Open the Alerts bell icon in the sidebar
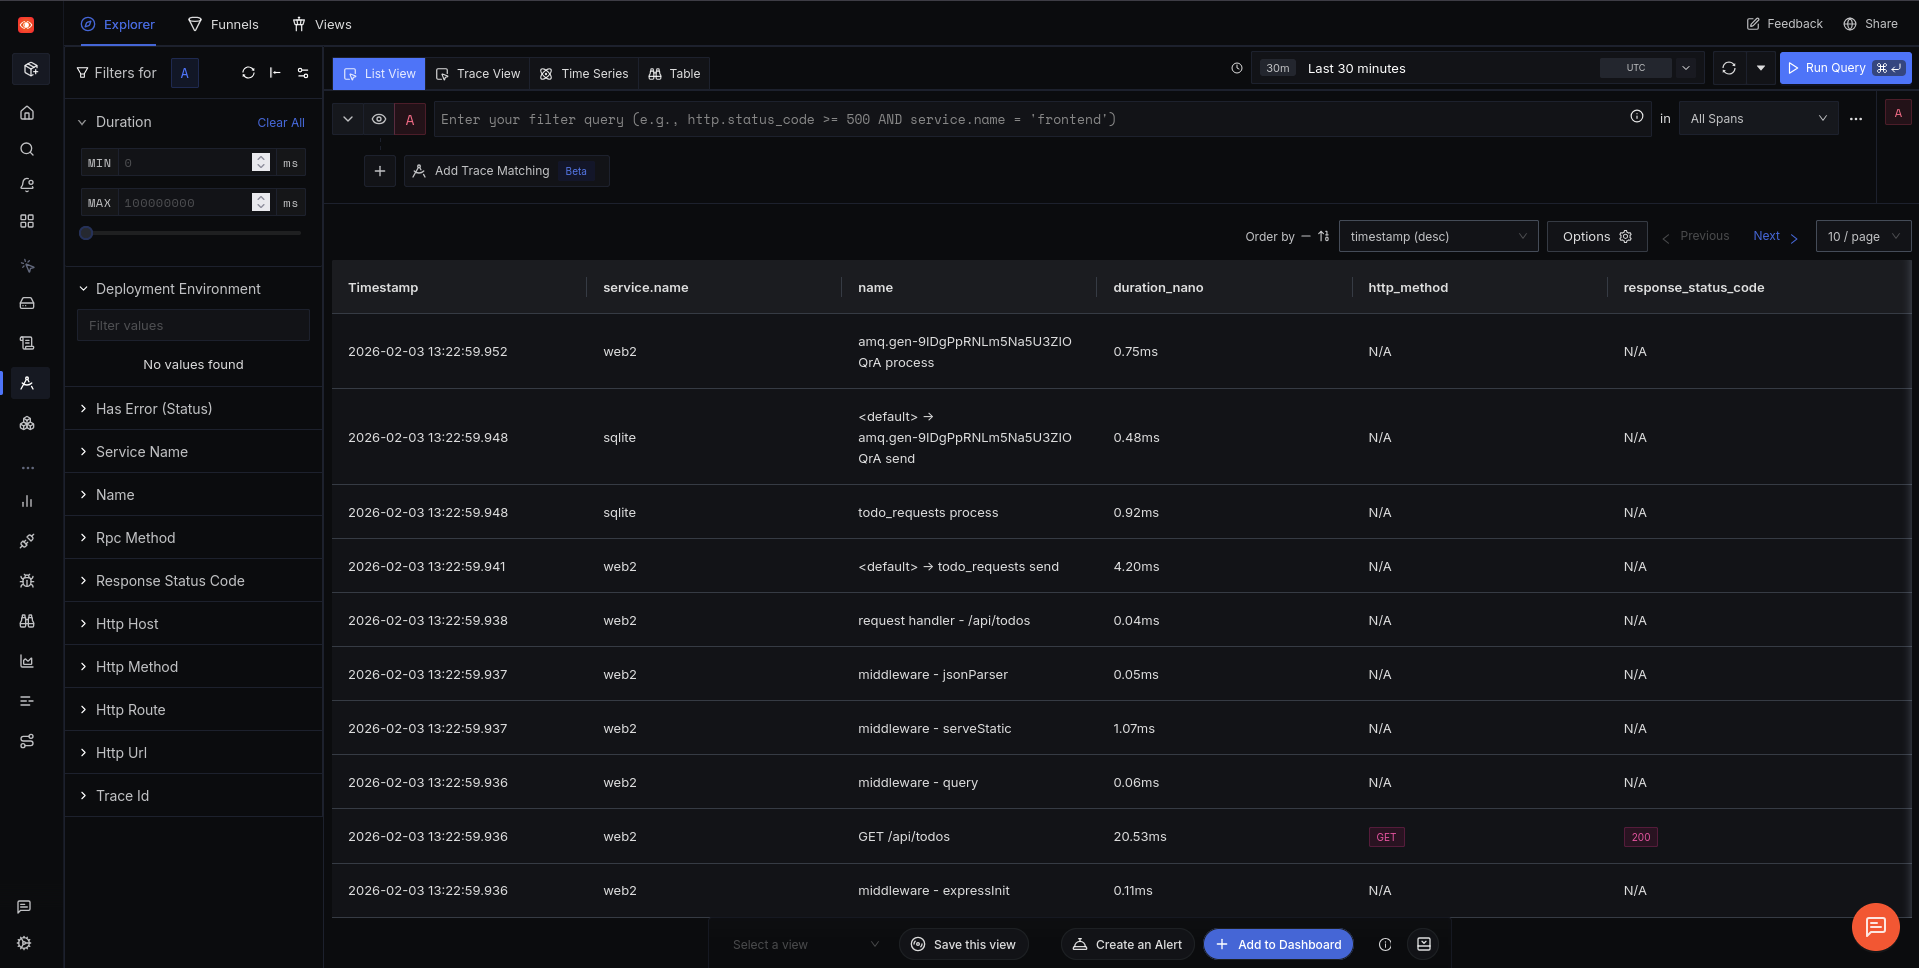The width and height of the screenshot is (1919, 968). click(27, 185)
